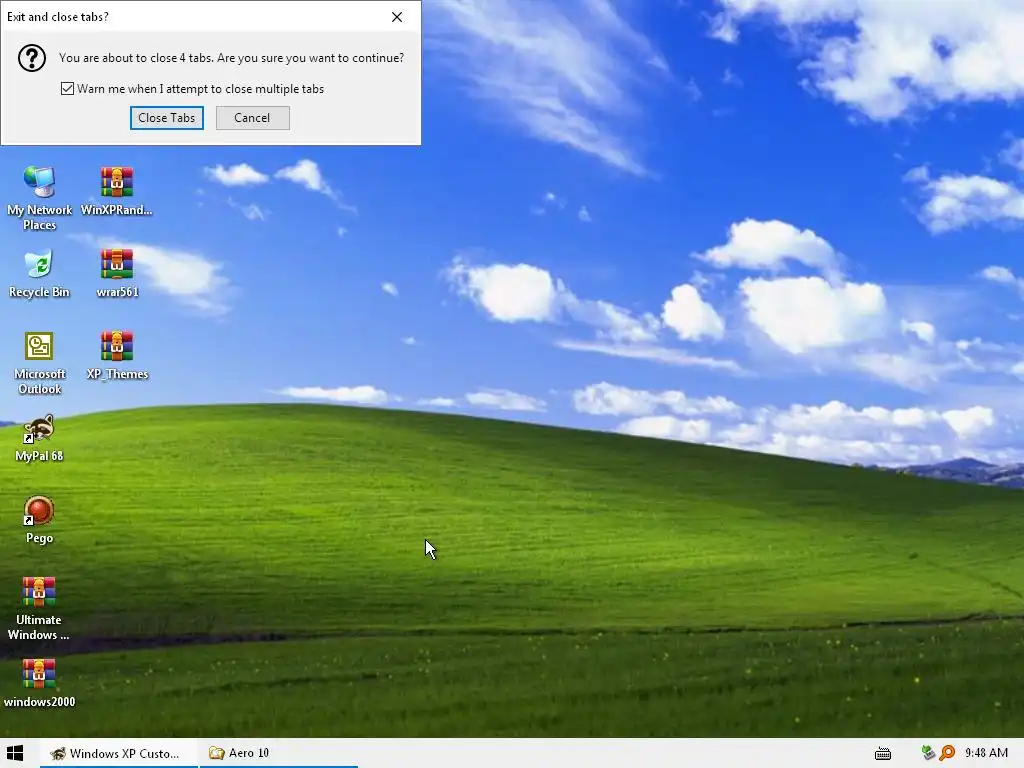Select the wrar561 installer icon
The width and height of the screenshot is (1024, 768).
pyautogui.click(x=117, y=273)
